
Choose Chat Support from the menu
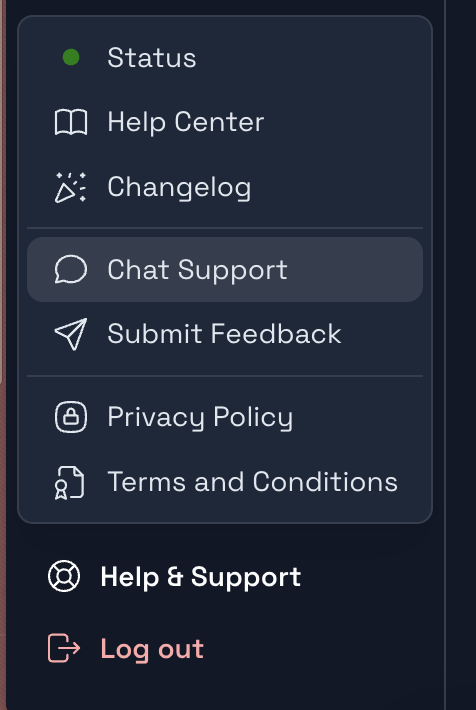[225, 269]
